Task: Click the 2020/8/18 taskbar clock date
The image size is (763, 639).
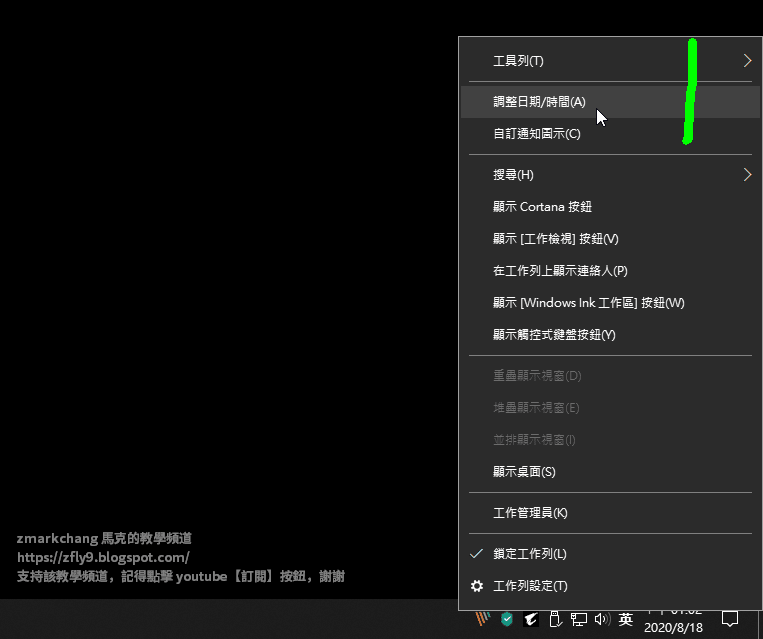Action: [673, 627]
